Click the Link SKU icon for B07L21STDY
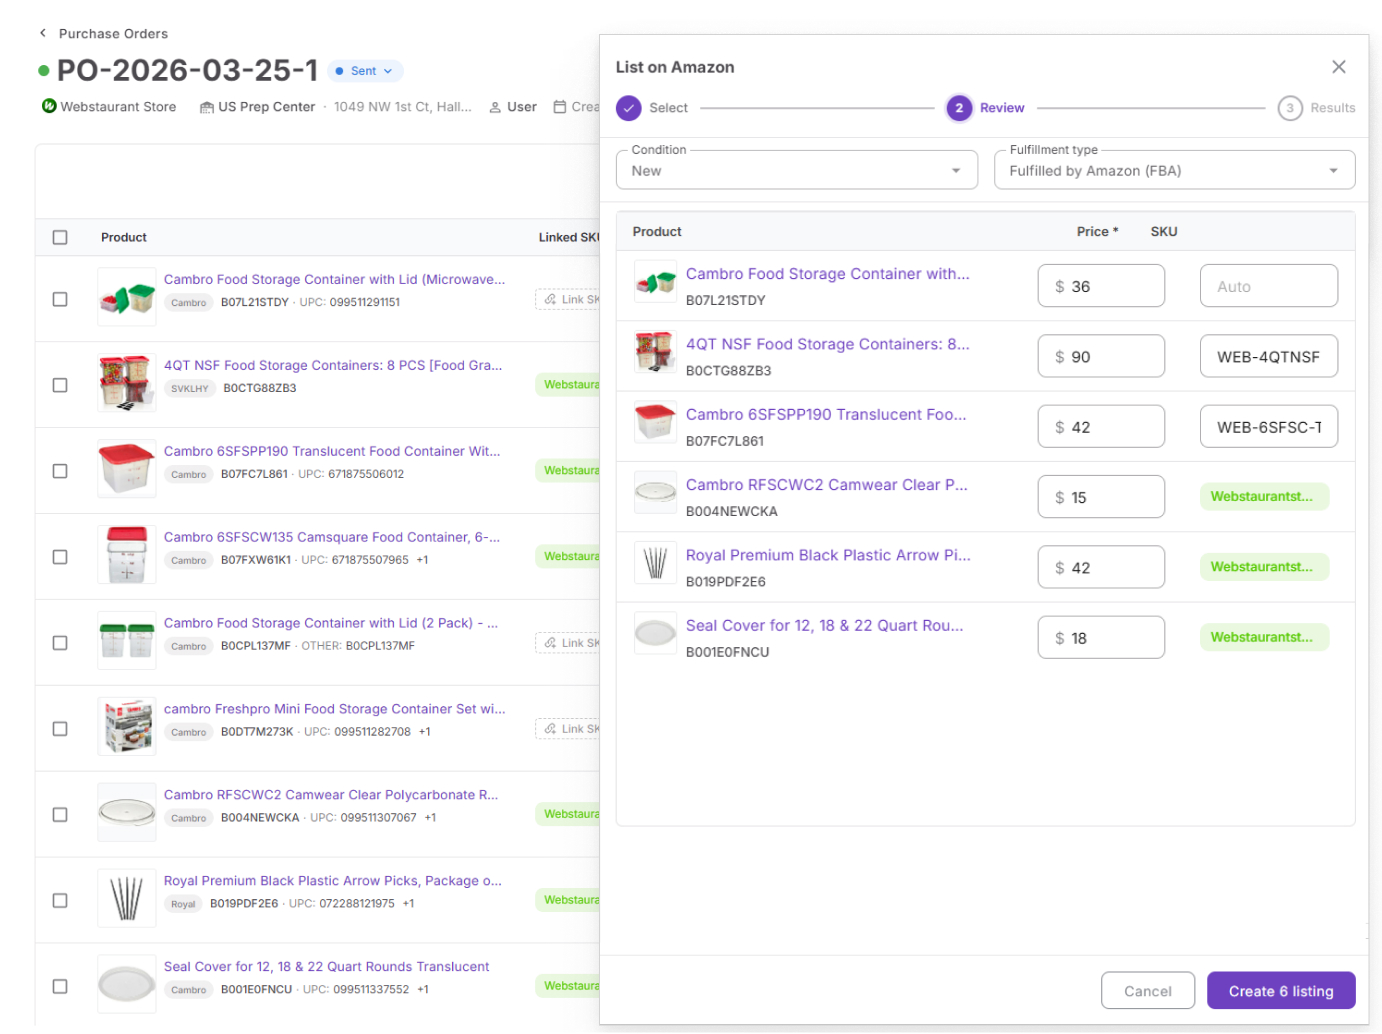This screenshot has width=1382, height=1034. 549,298
